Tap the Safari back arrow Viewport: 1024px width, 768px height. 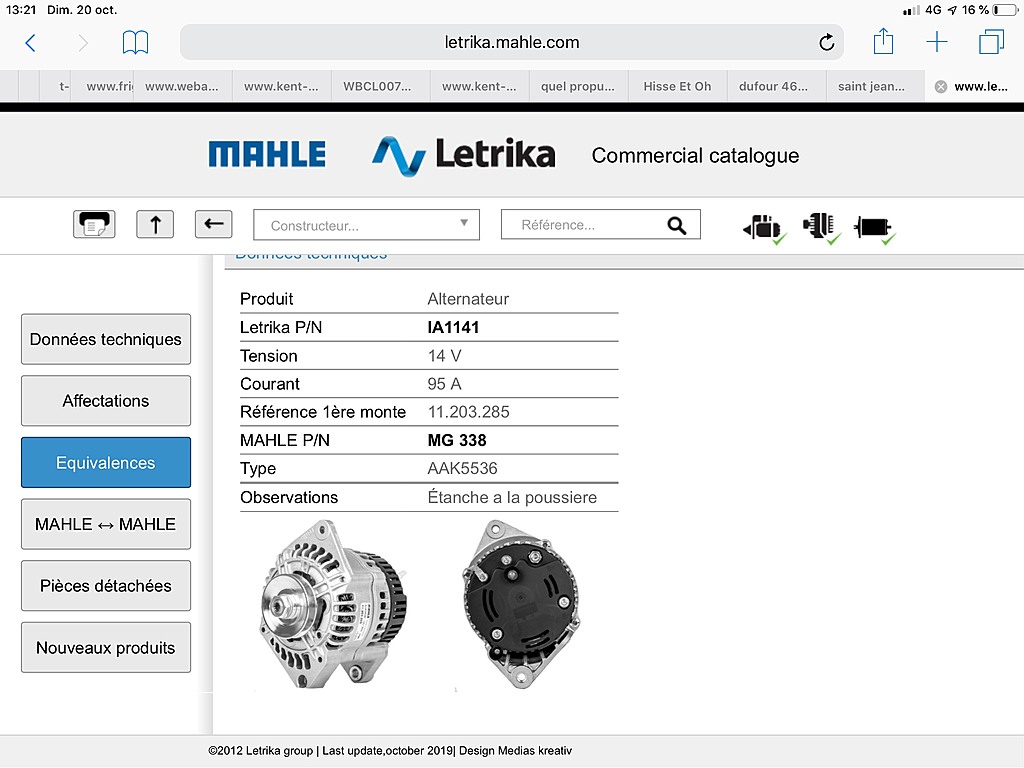tap(30, 43)
